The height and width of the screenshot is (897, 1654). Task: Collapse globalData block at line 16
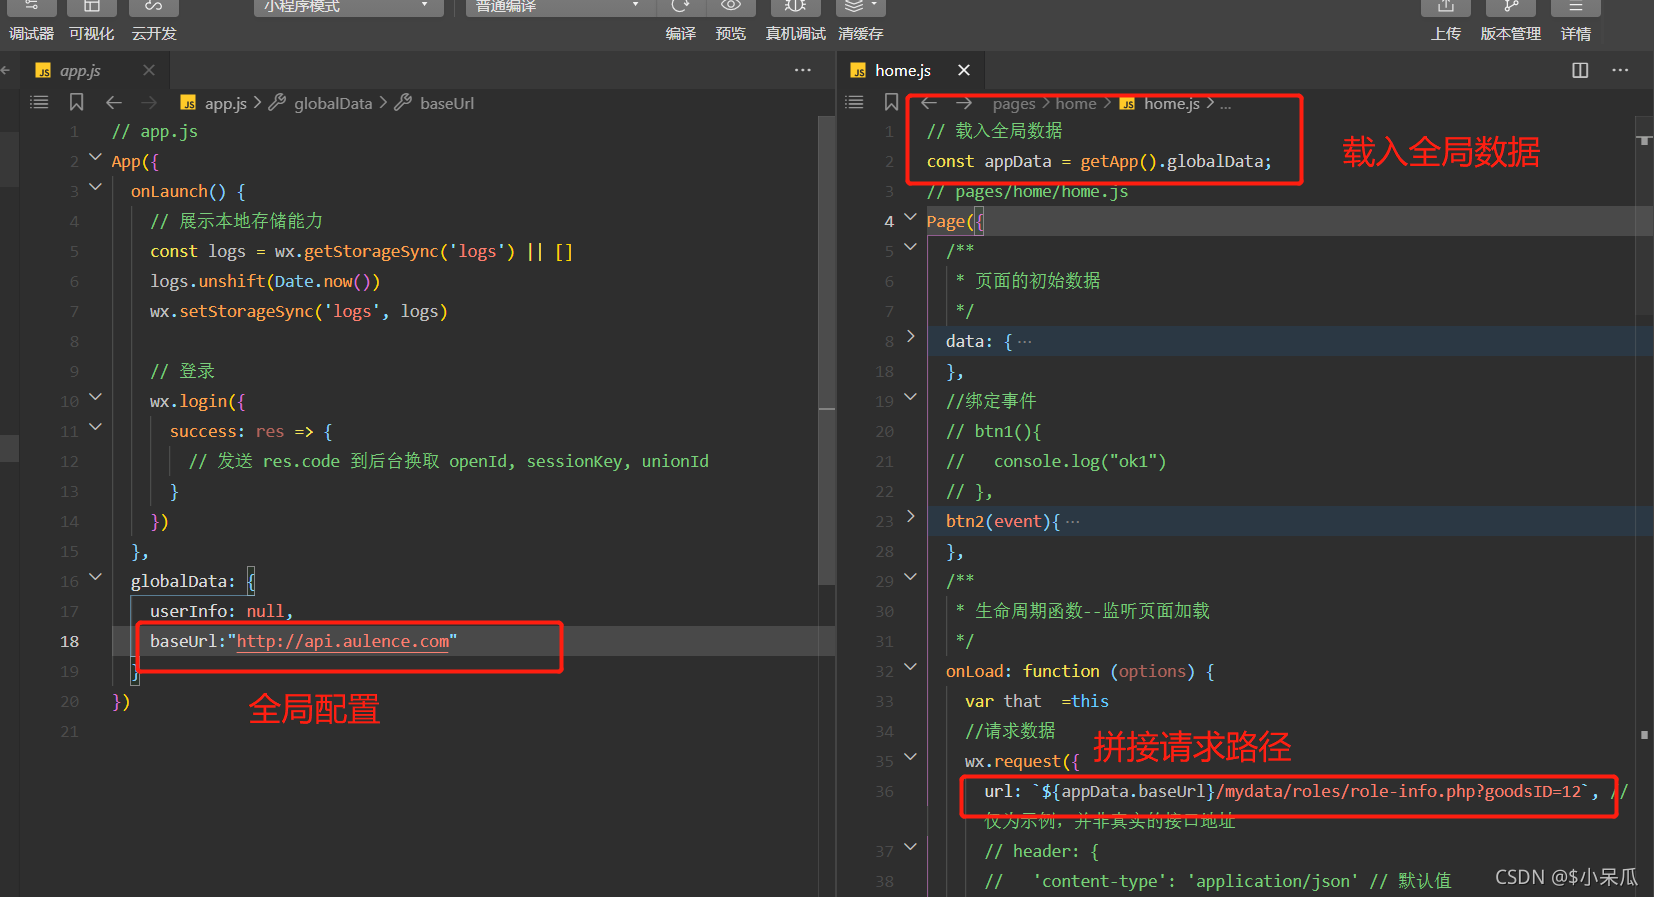click(x=95, y=577)
